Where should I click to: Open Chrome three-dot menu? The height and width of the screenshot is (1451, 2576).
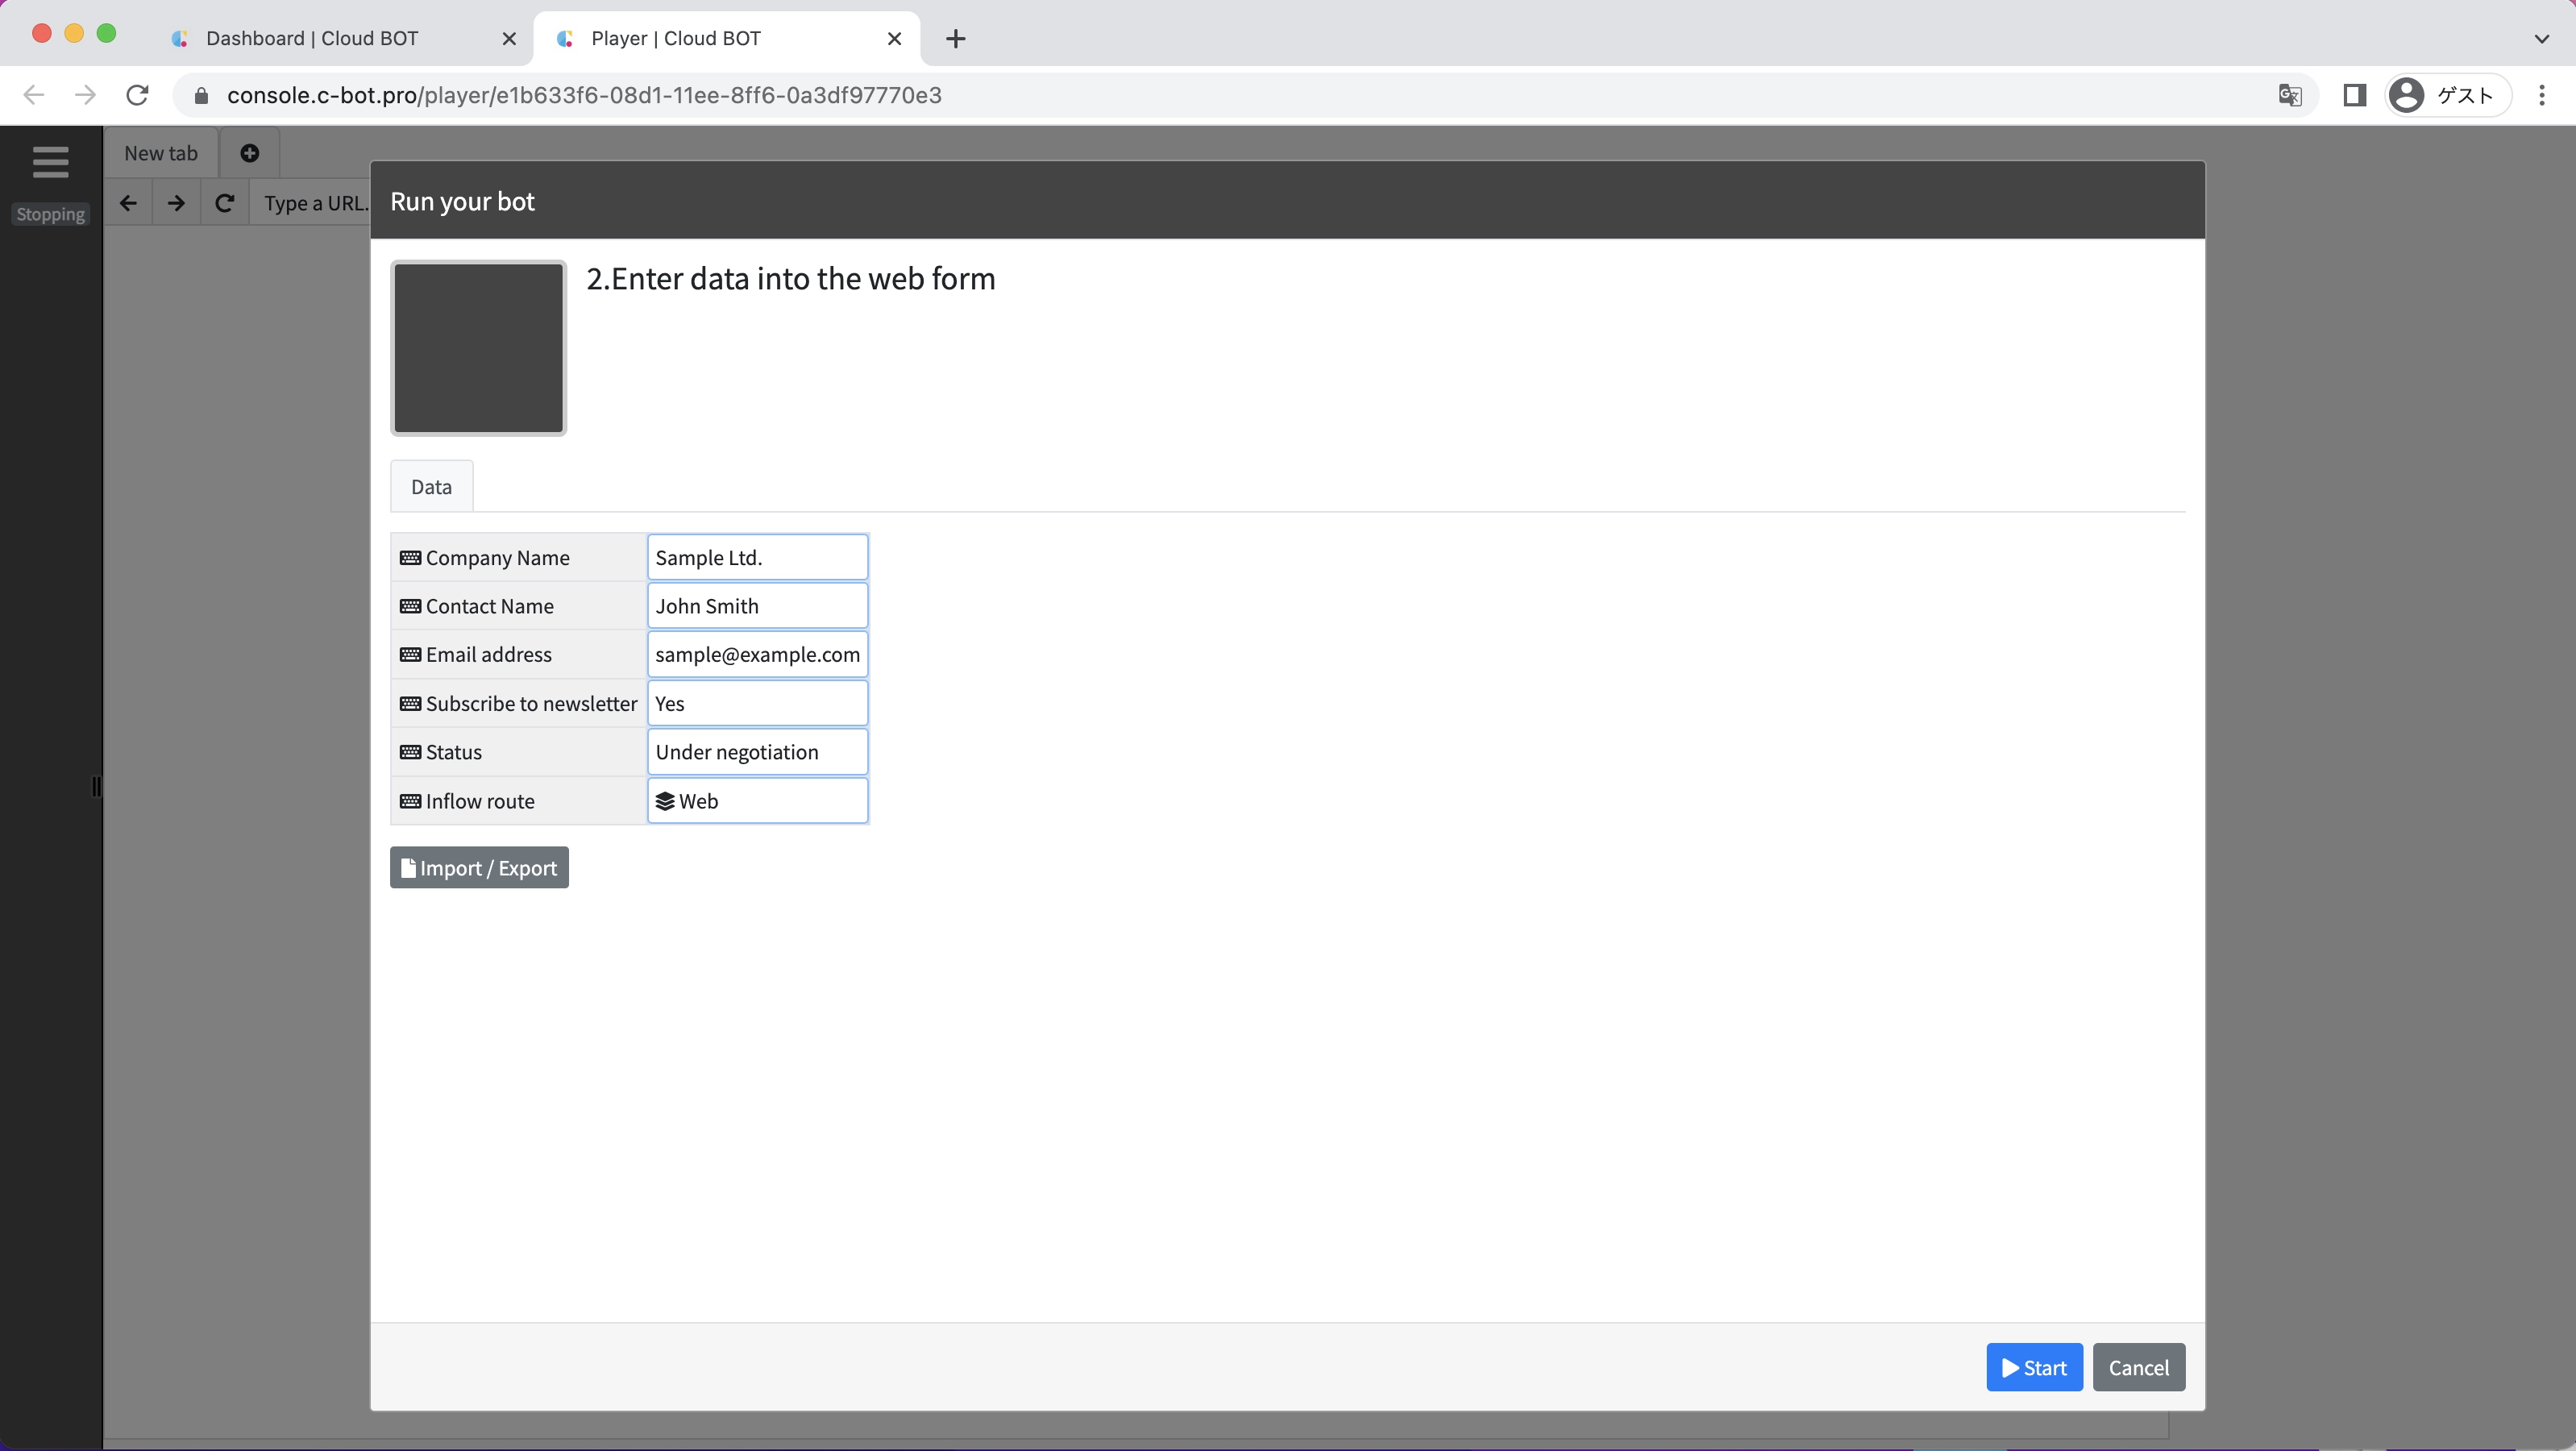2541,95
